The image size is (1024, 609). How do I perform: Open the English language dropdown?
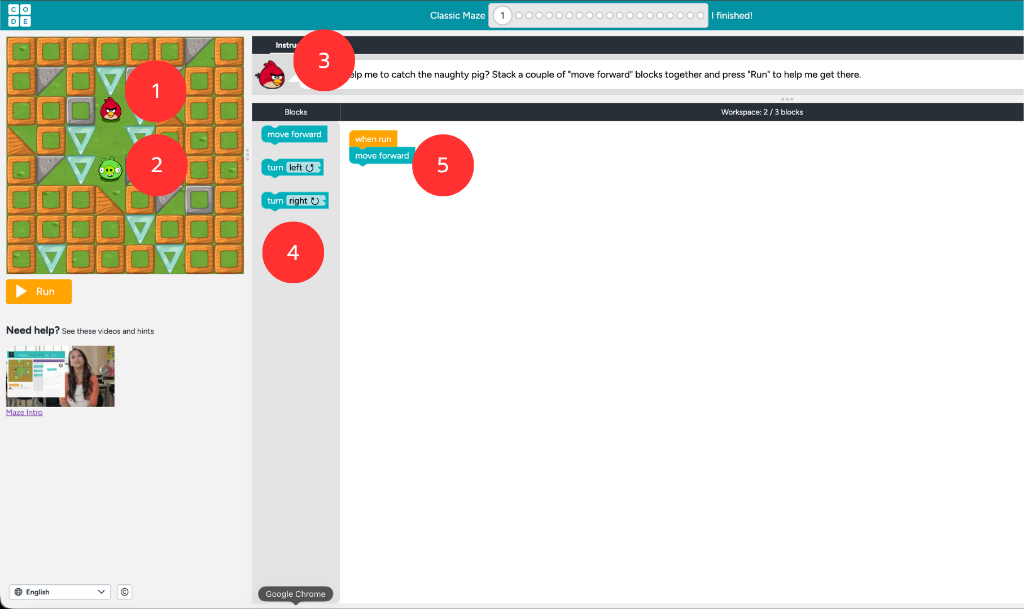59,592
